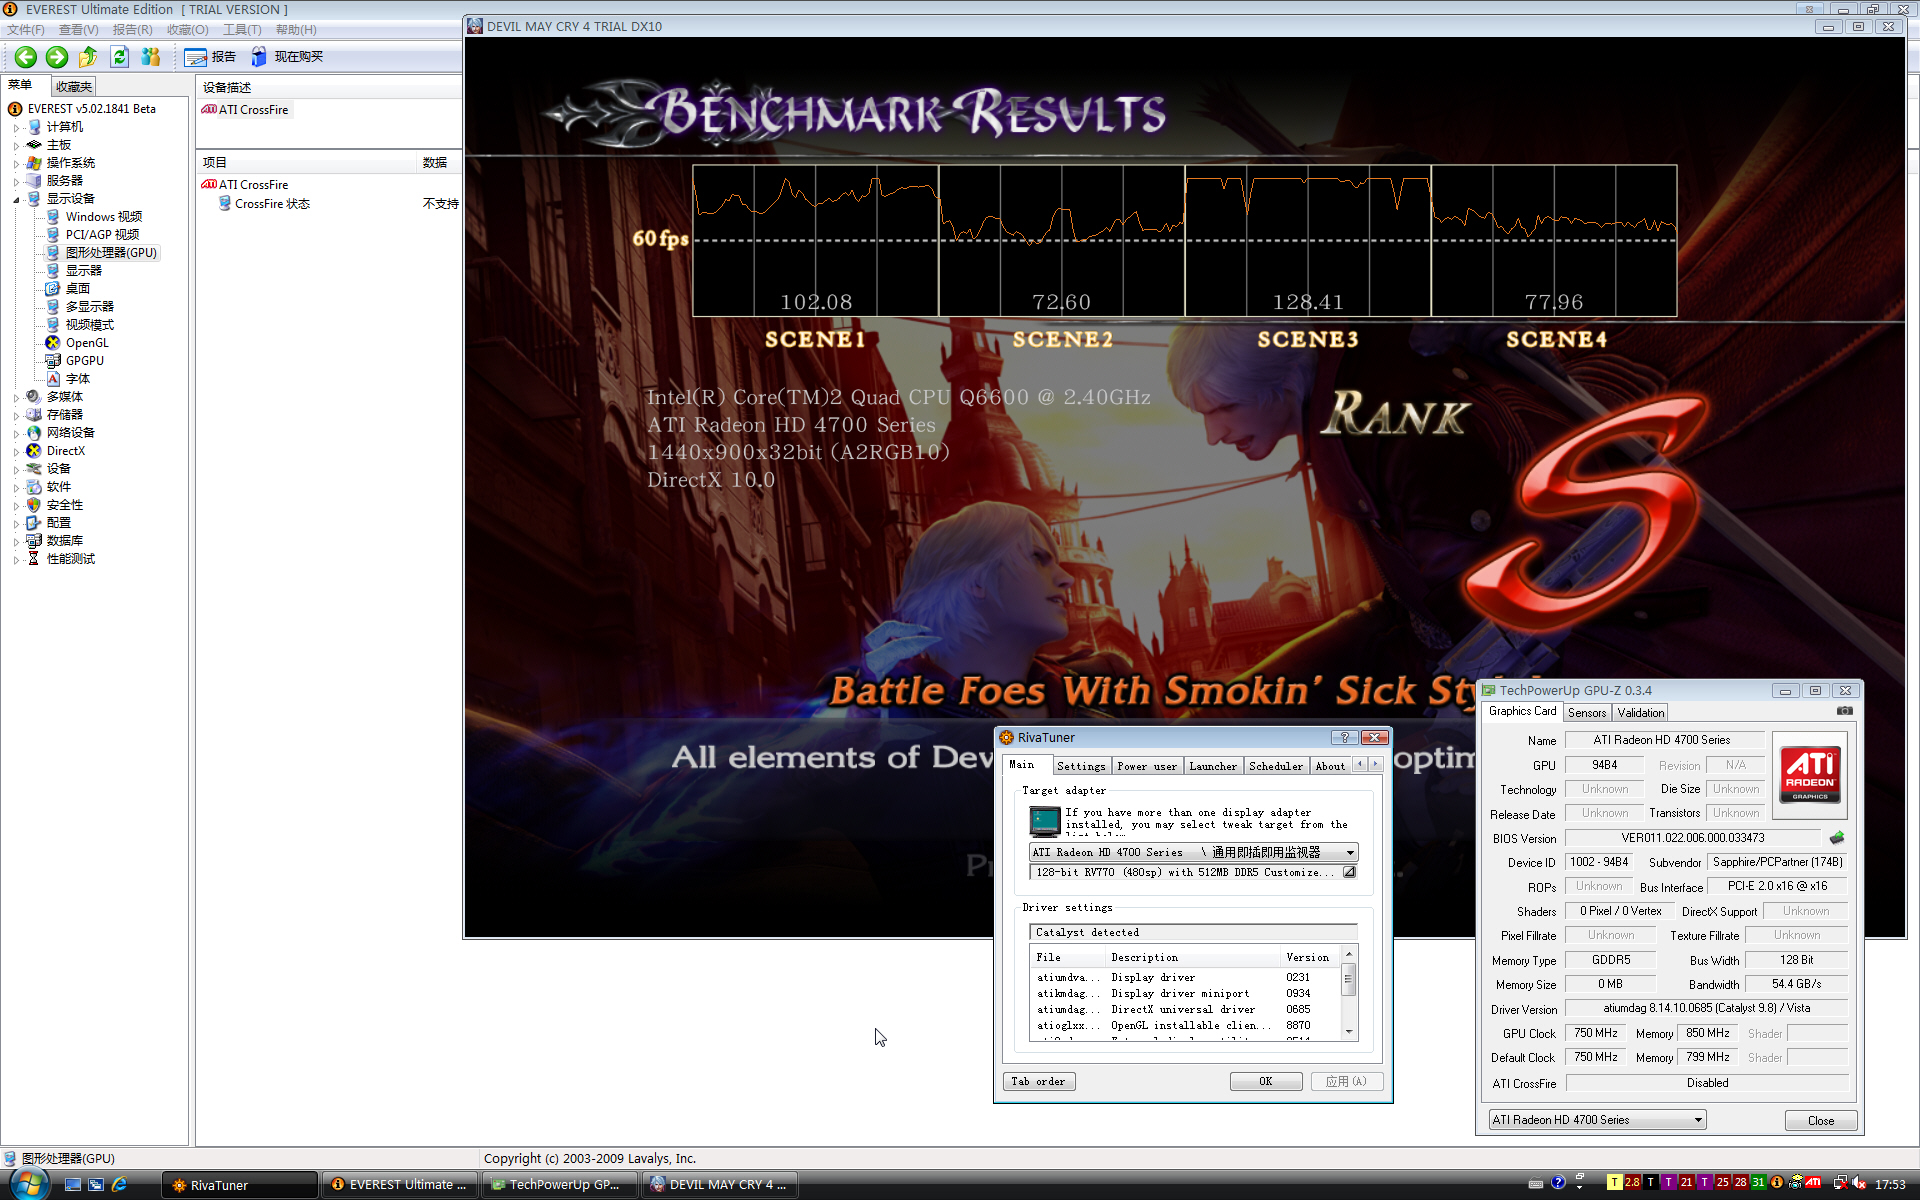
Task: Click the 项目 column header in EVEREST
Action: (306, 162)
